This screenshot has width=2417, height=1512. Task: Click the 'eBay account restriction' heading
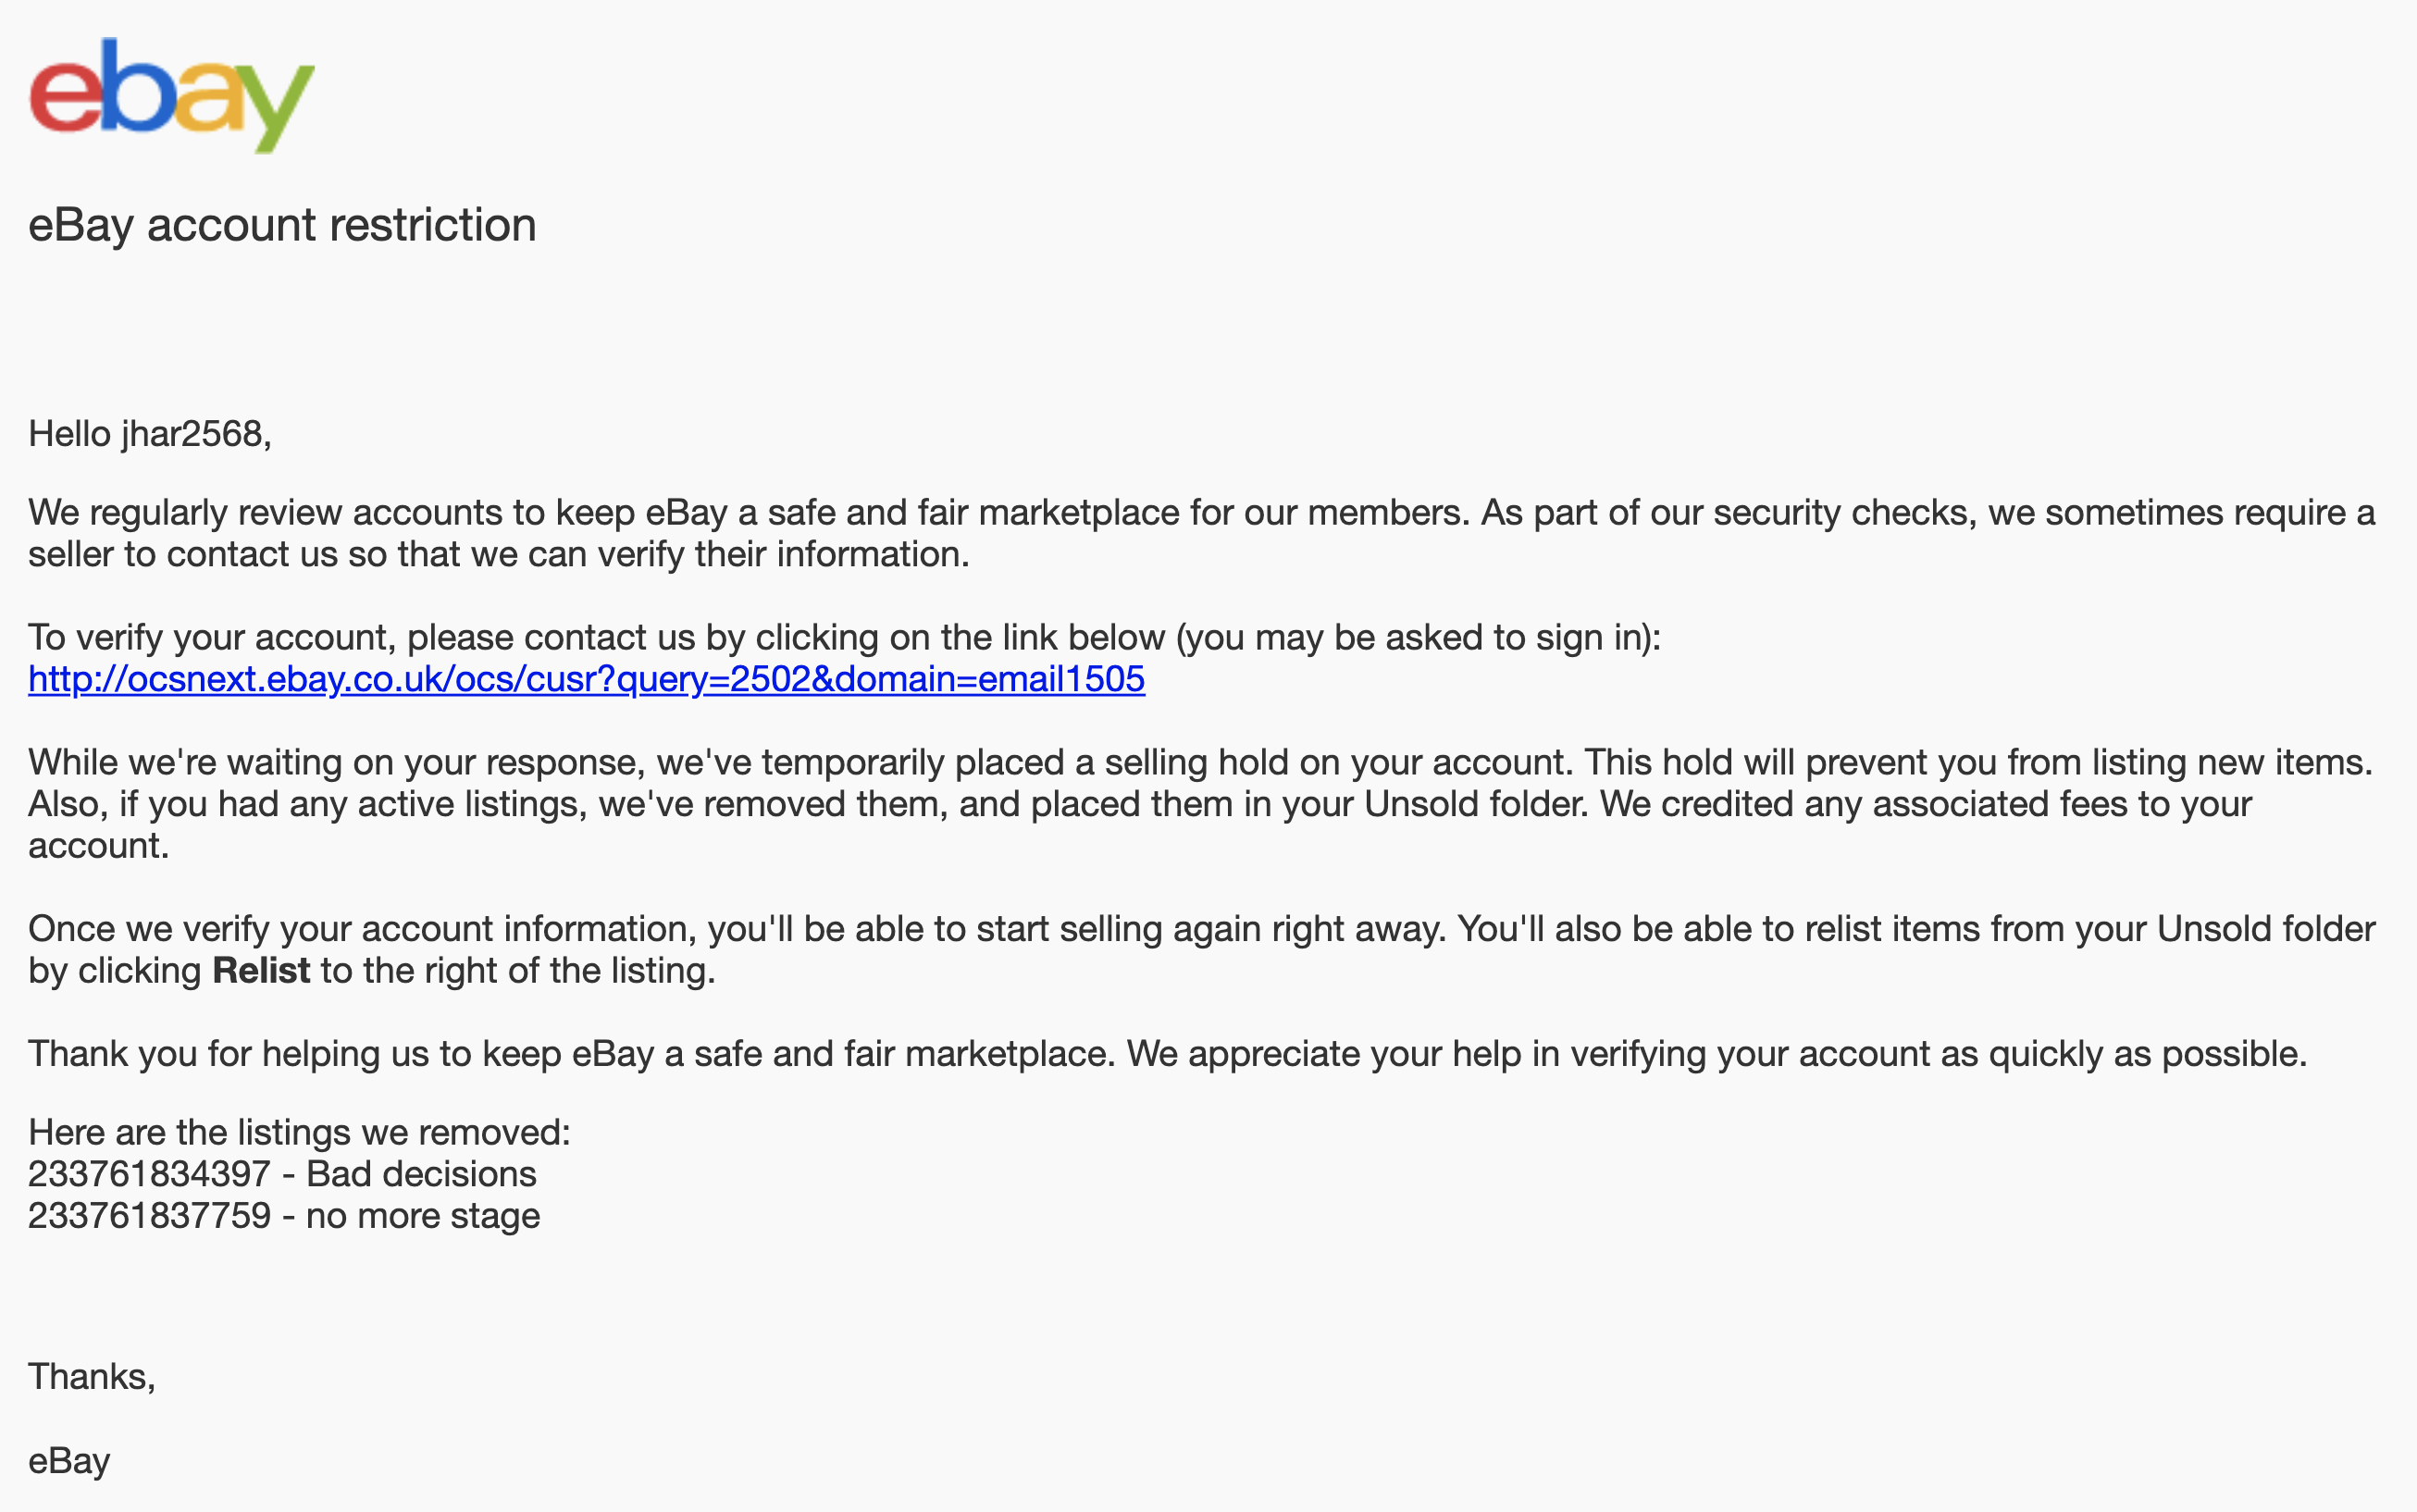pyautogui.click(x=282, y=225)
